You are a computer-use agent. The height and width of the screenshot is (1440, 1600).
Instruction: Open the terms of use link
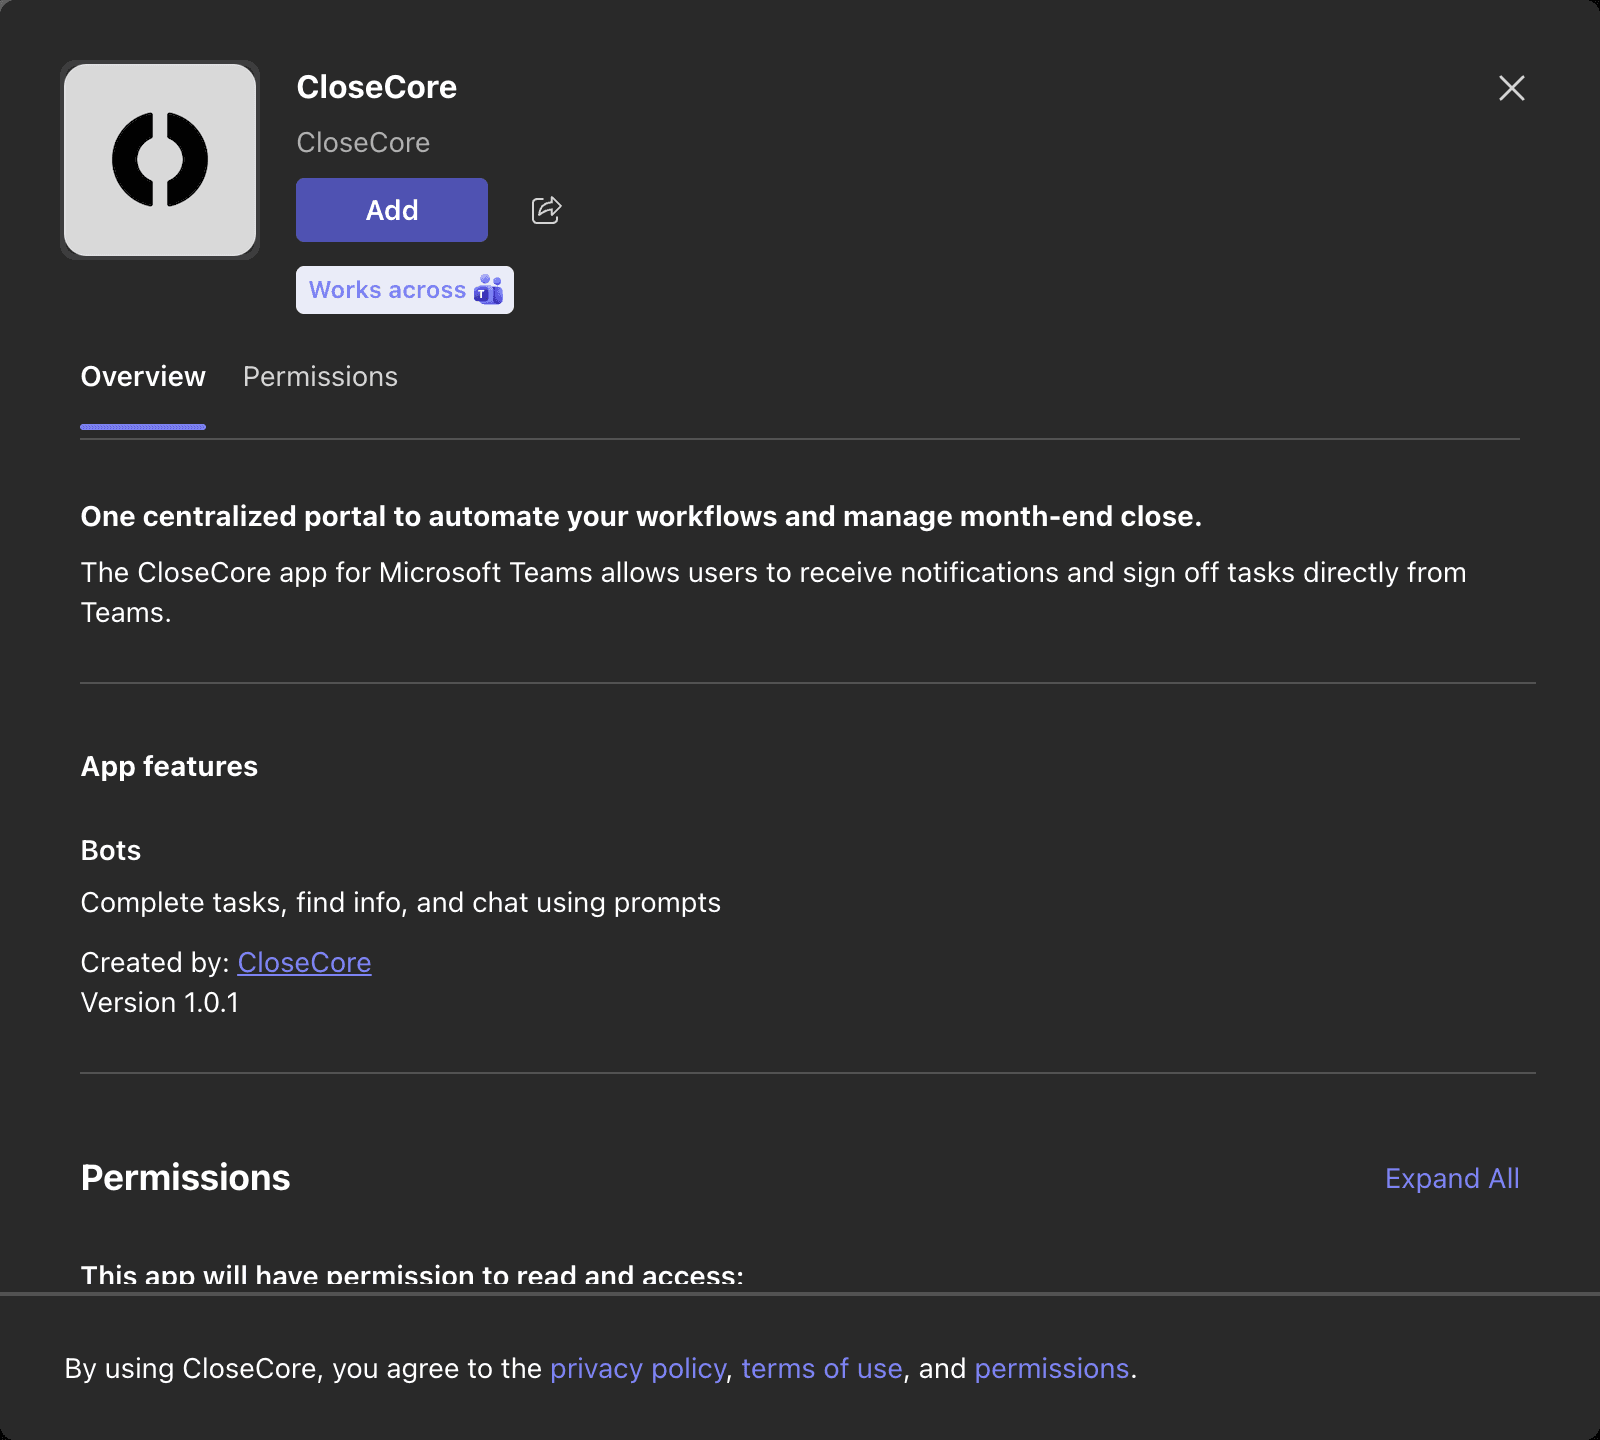click(822, 1368)
